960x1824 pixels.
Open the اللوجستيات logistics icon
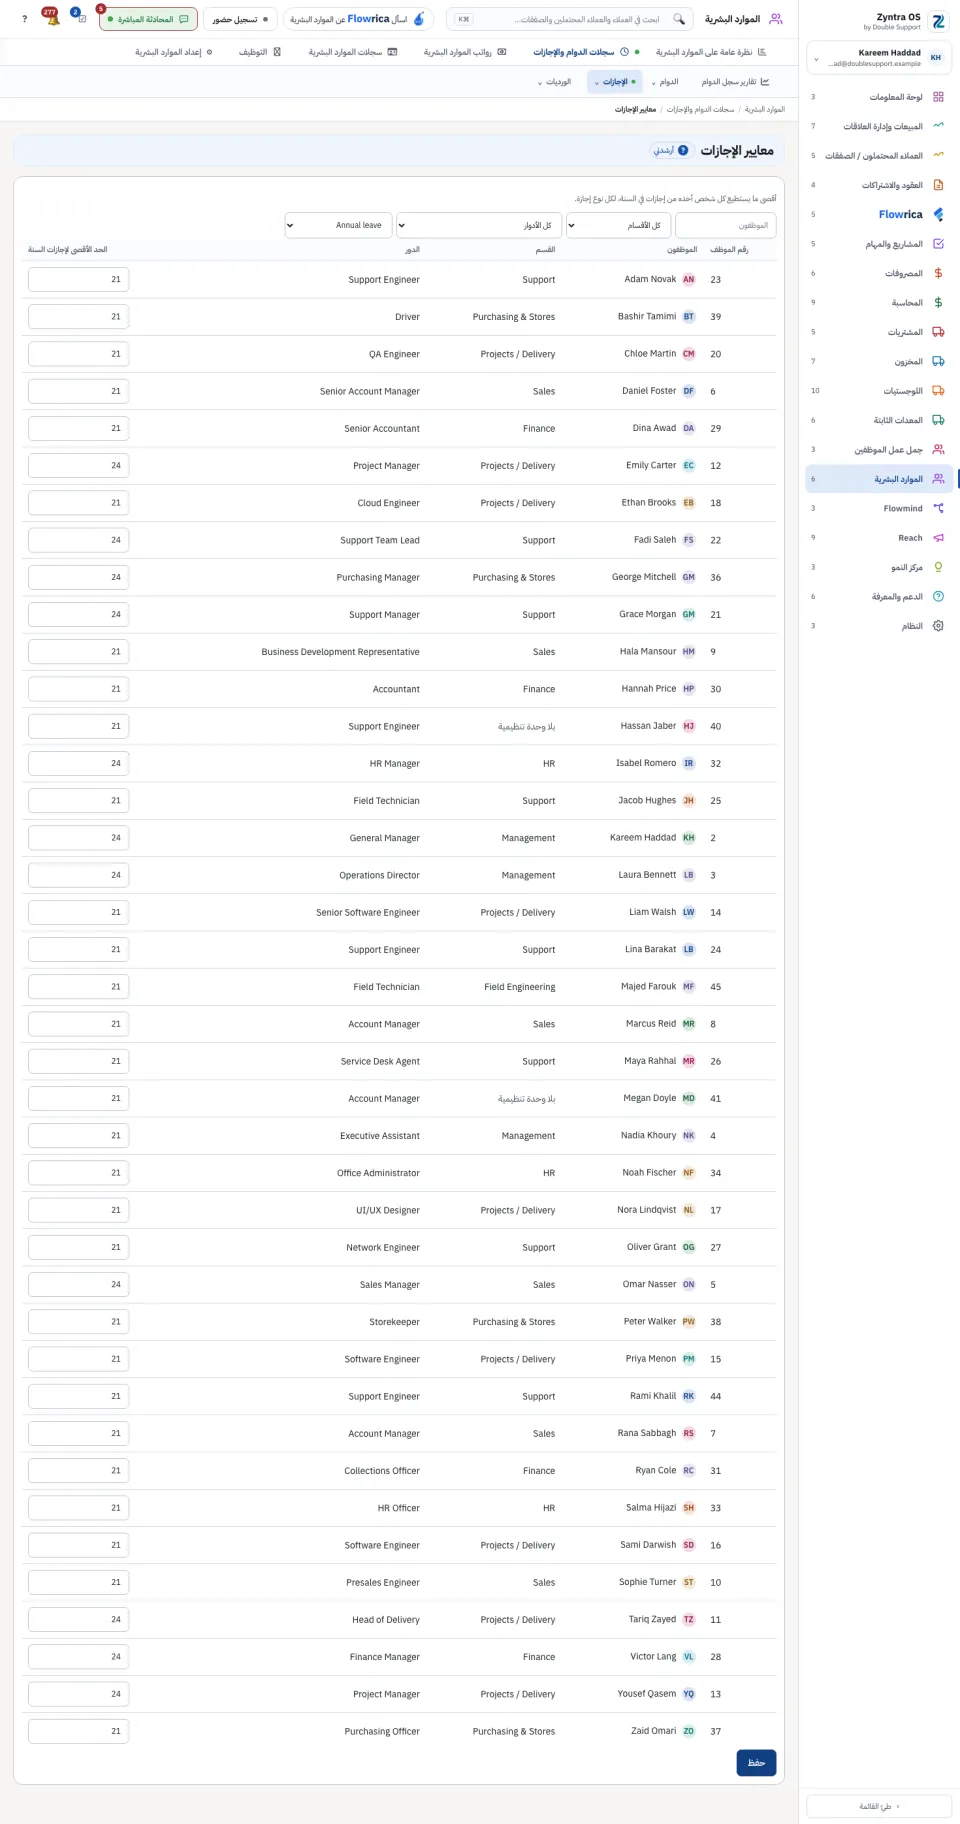[x=938, y=391]
